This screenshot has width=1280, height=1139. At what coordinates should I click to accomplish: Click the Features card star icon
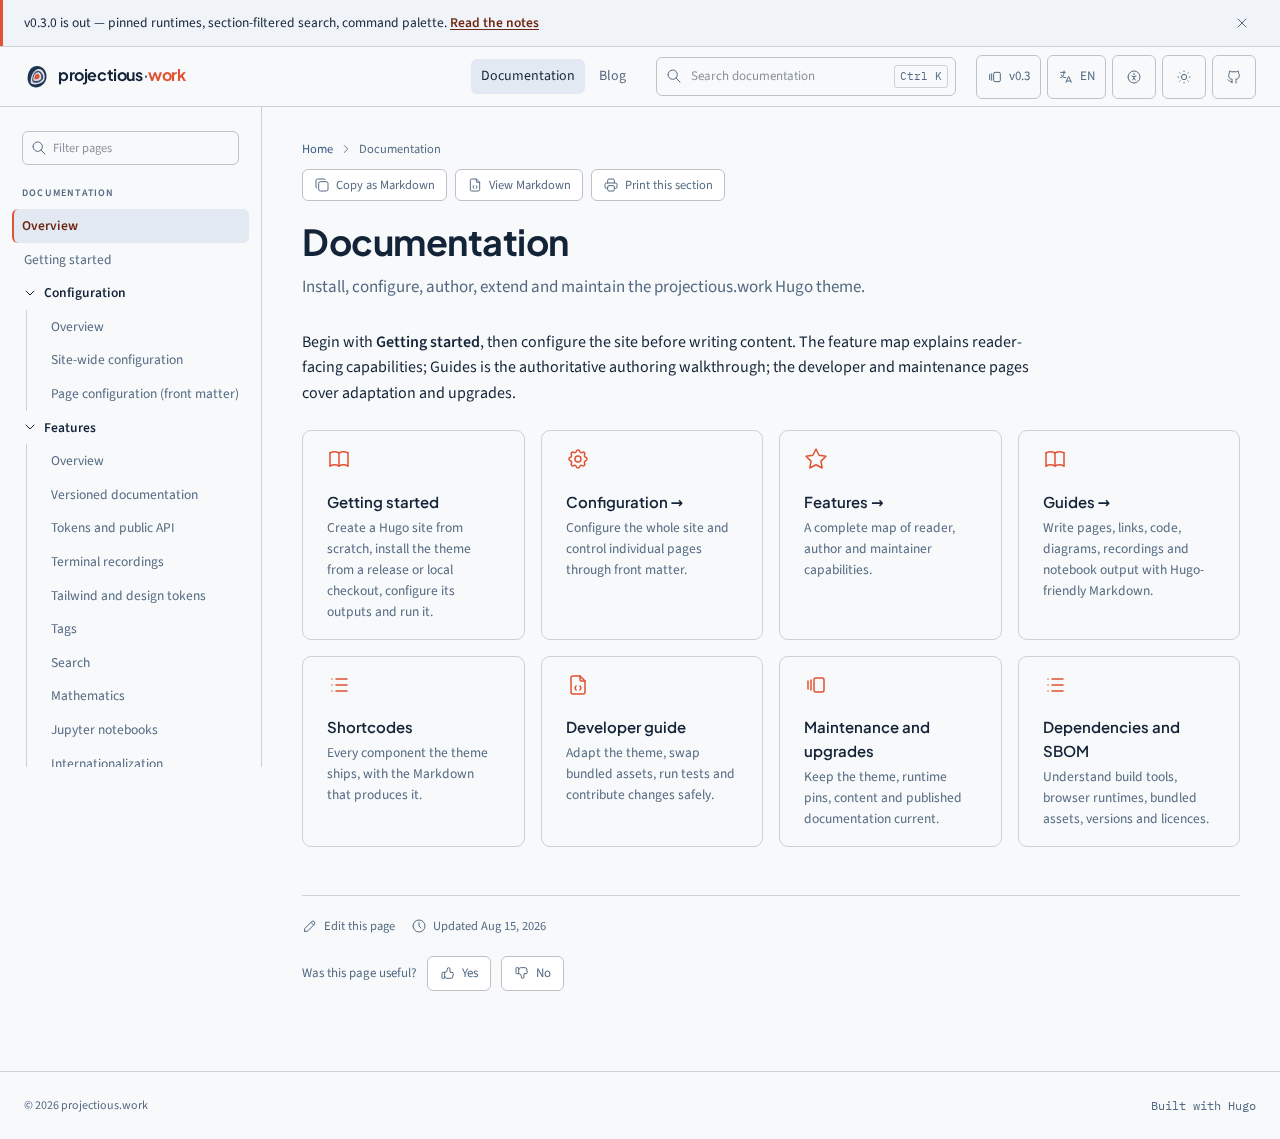[x=816, y=459]
